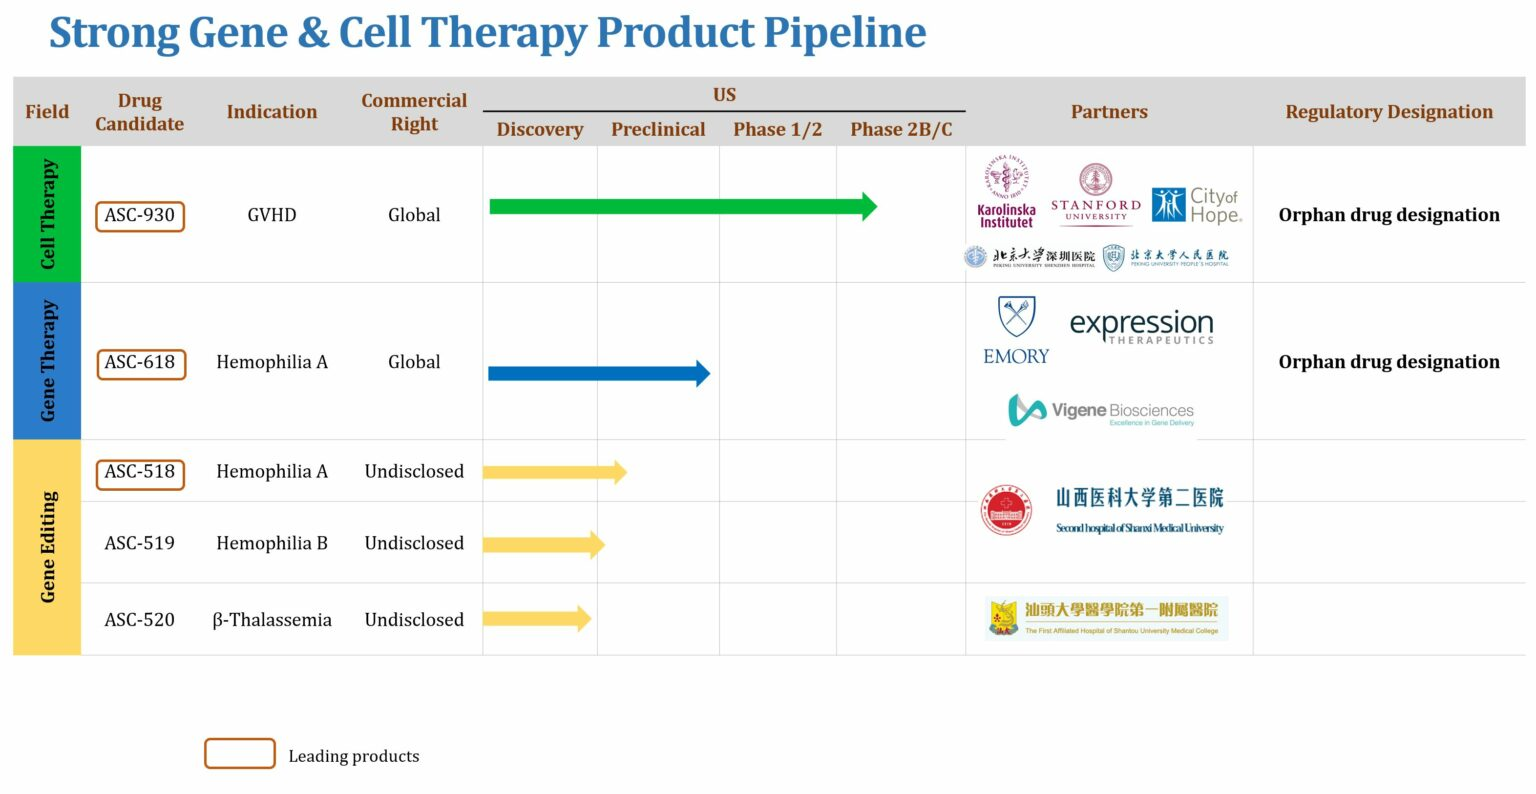Click the blue ASC-618 progress arrow
This screenshot has height=794, width=1536.
click(x=598, y=374)
